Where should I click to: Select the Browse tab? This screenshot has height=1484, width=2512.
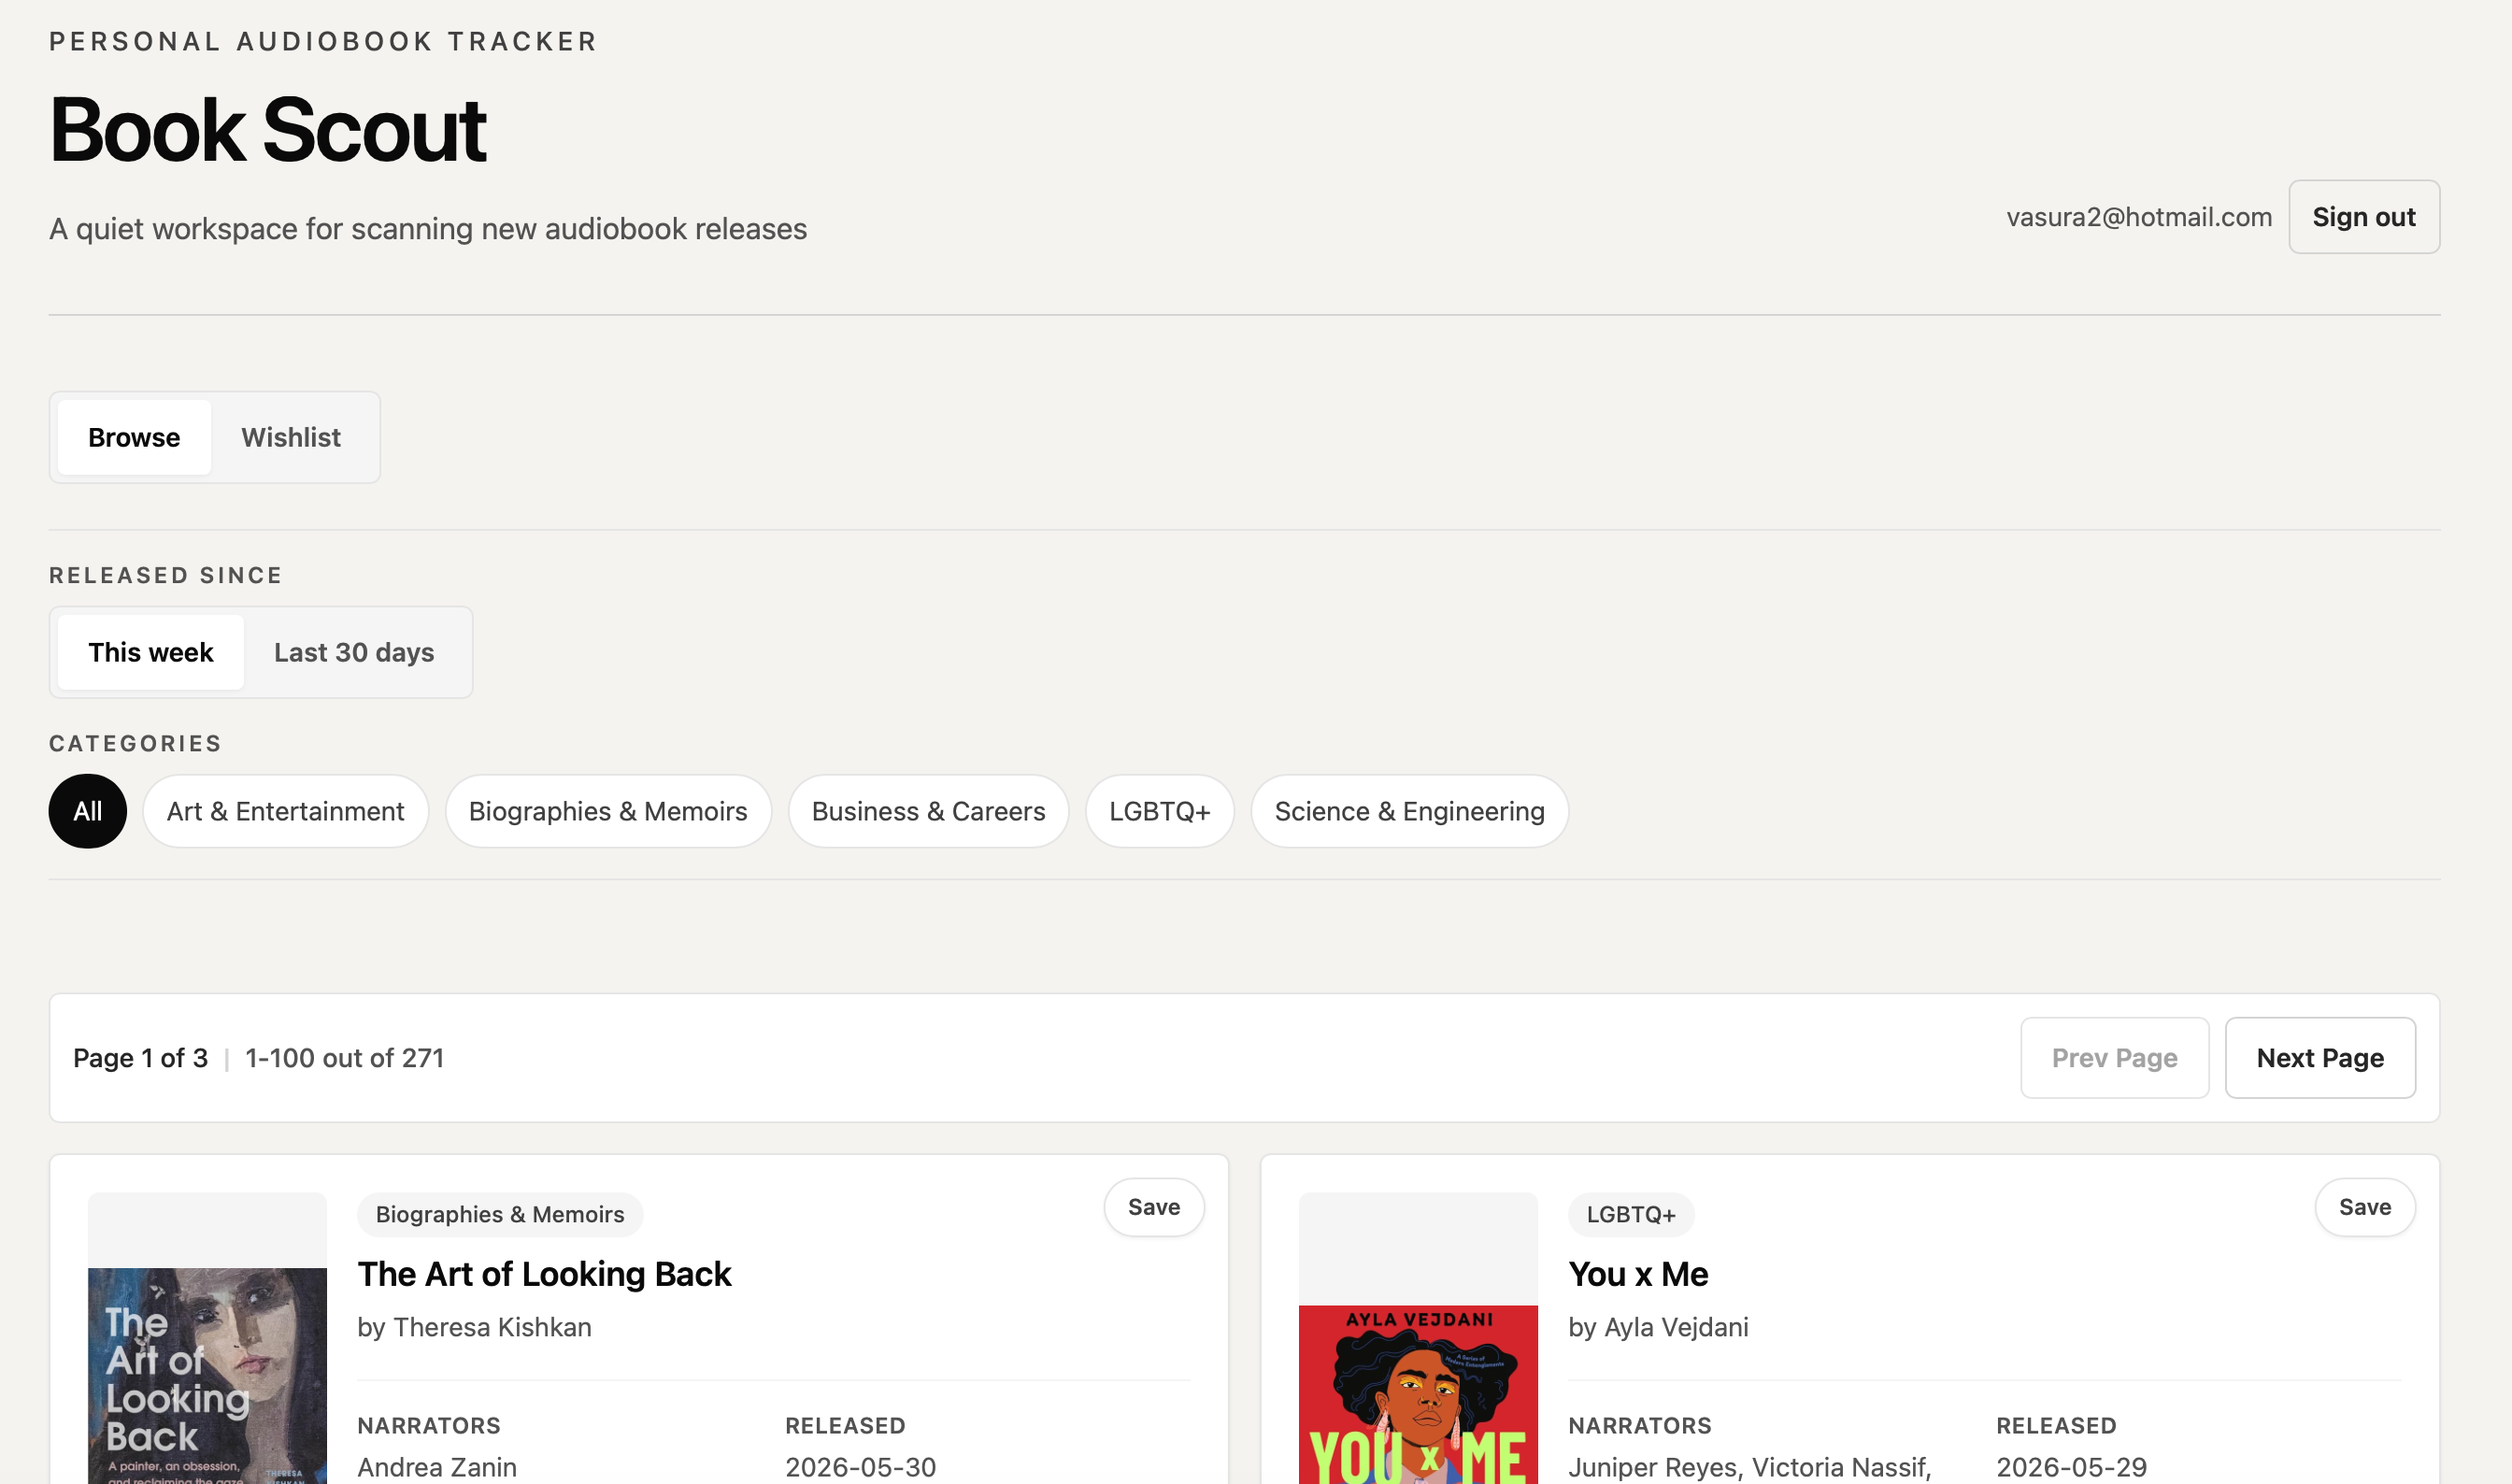click(x=134, y=437)
